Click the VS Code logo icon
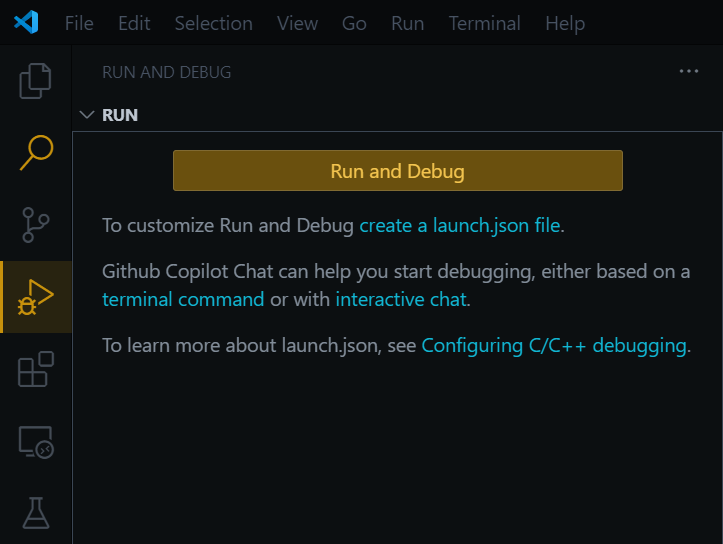723x544 pixels. 27,23
